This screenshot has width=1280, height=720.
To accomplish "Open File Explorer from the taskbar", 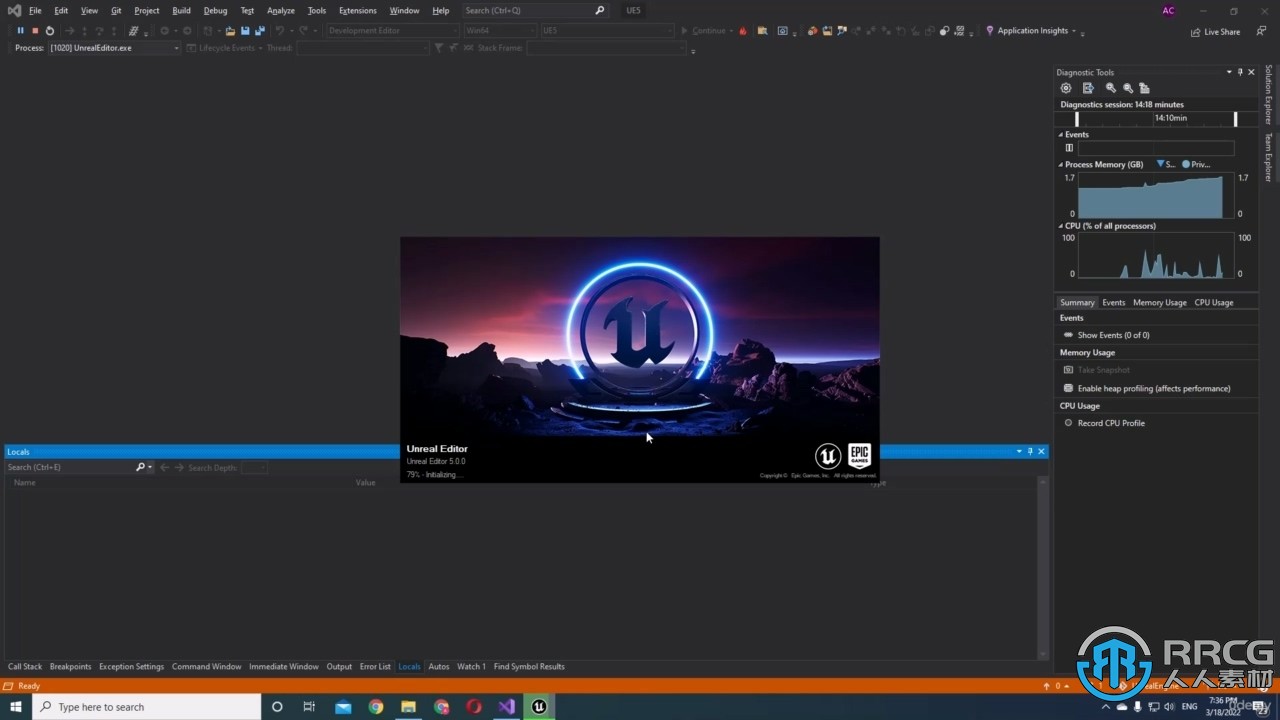I will pos(408,707).
